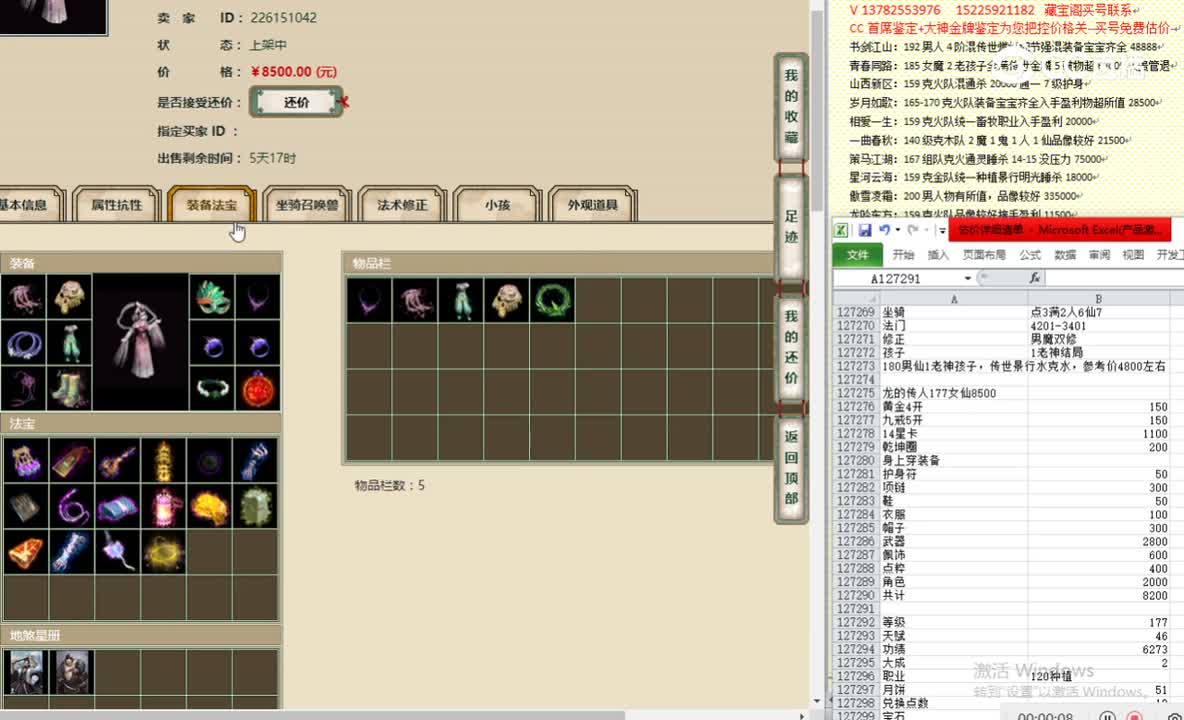Open 我的还价 in the side panel

791,347
